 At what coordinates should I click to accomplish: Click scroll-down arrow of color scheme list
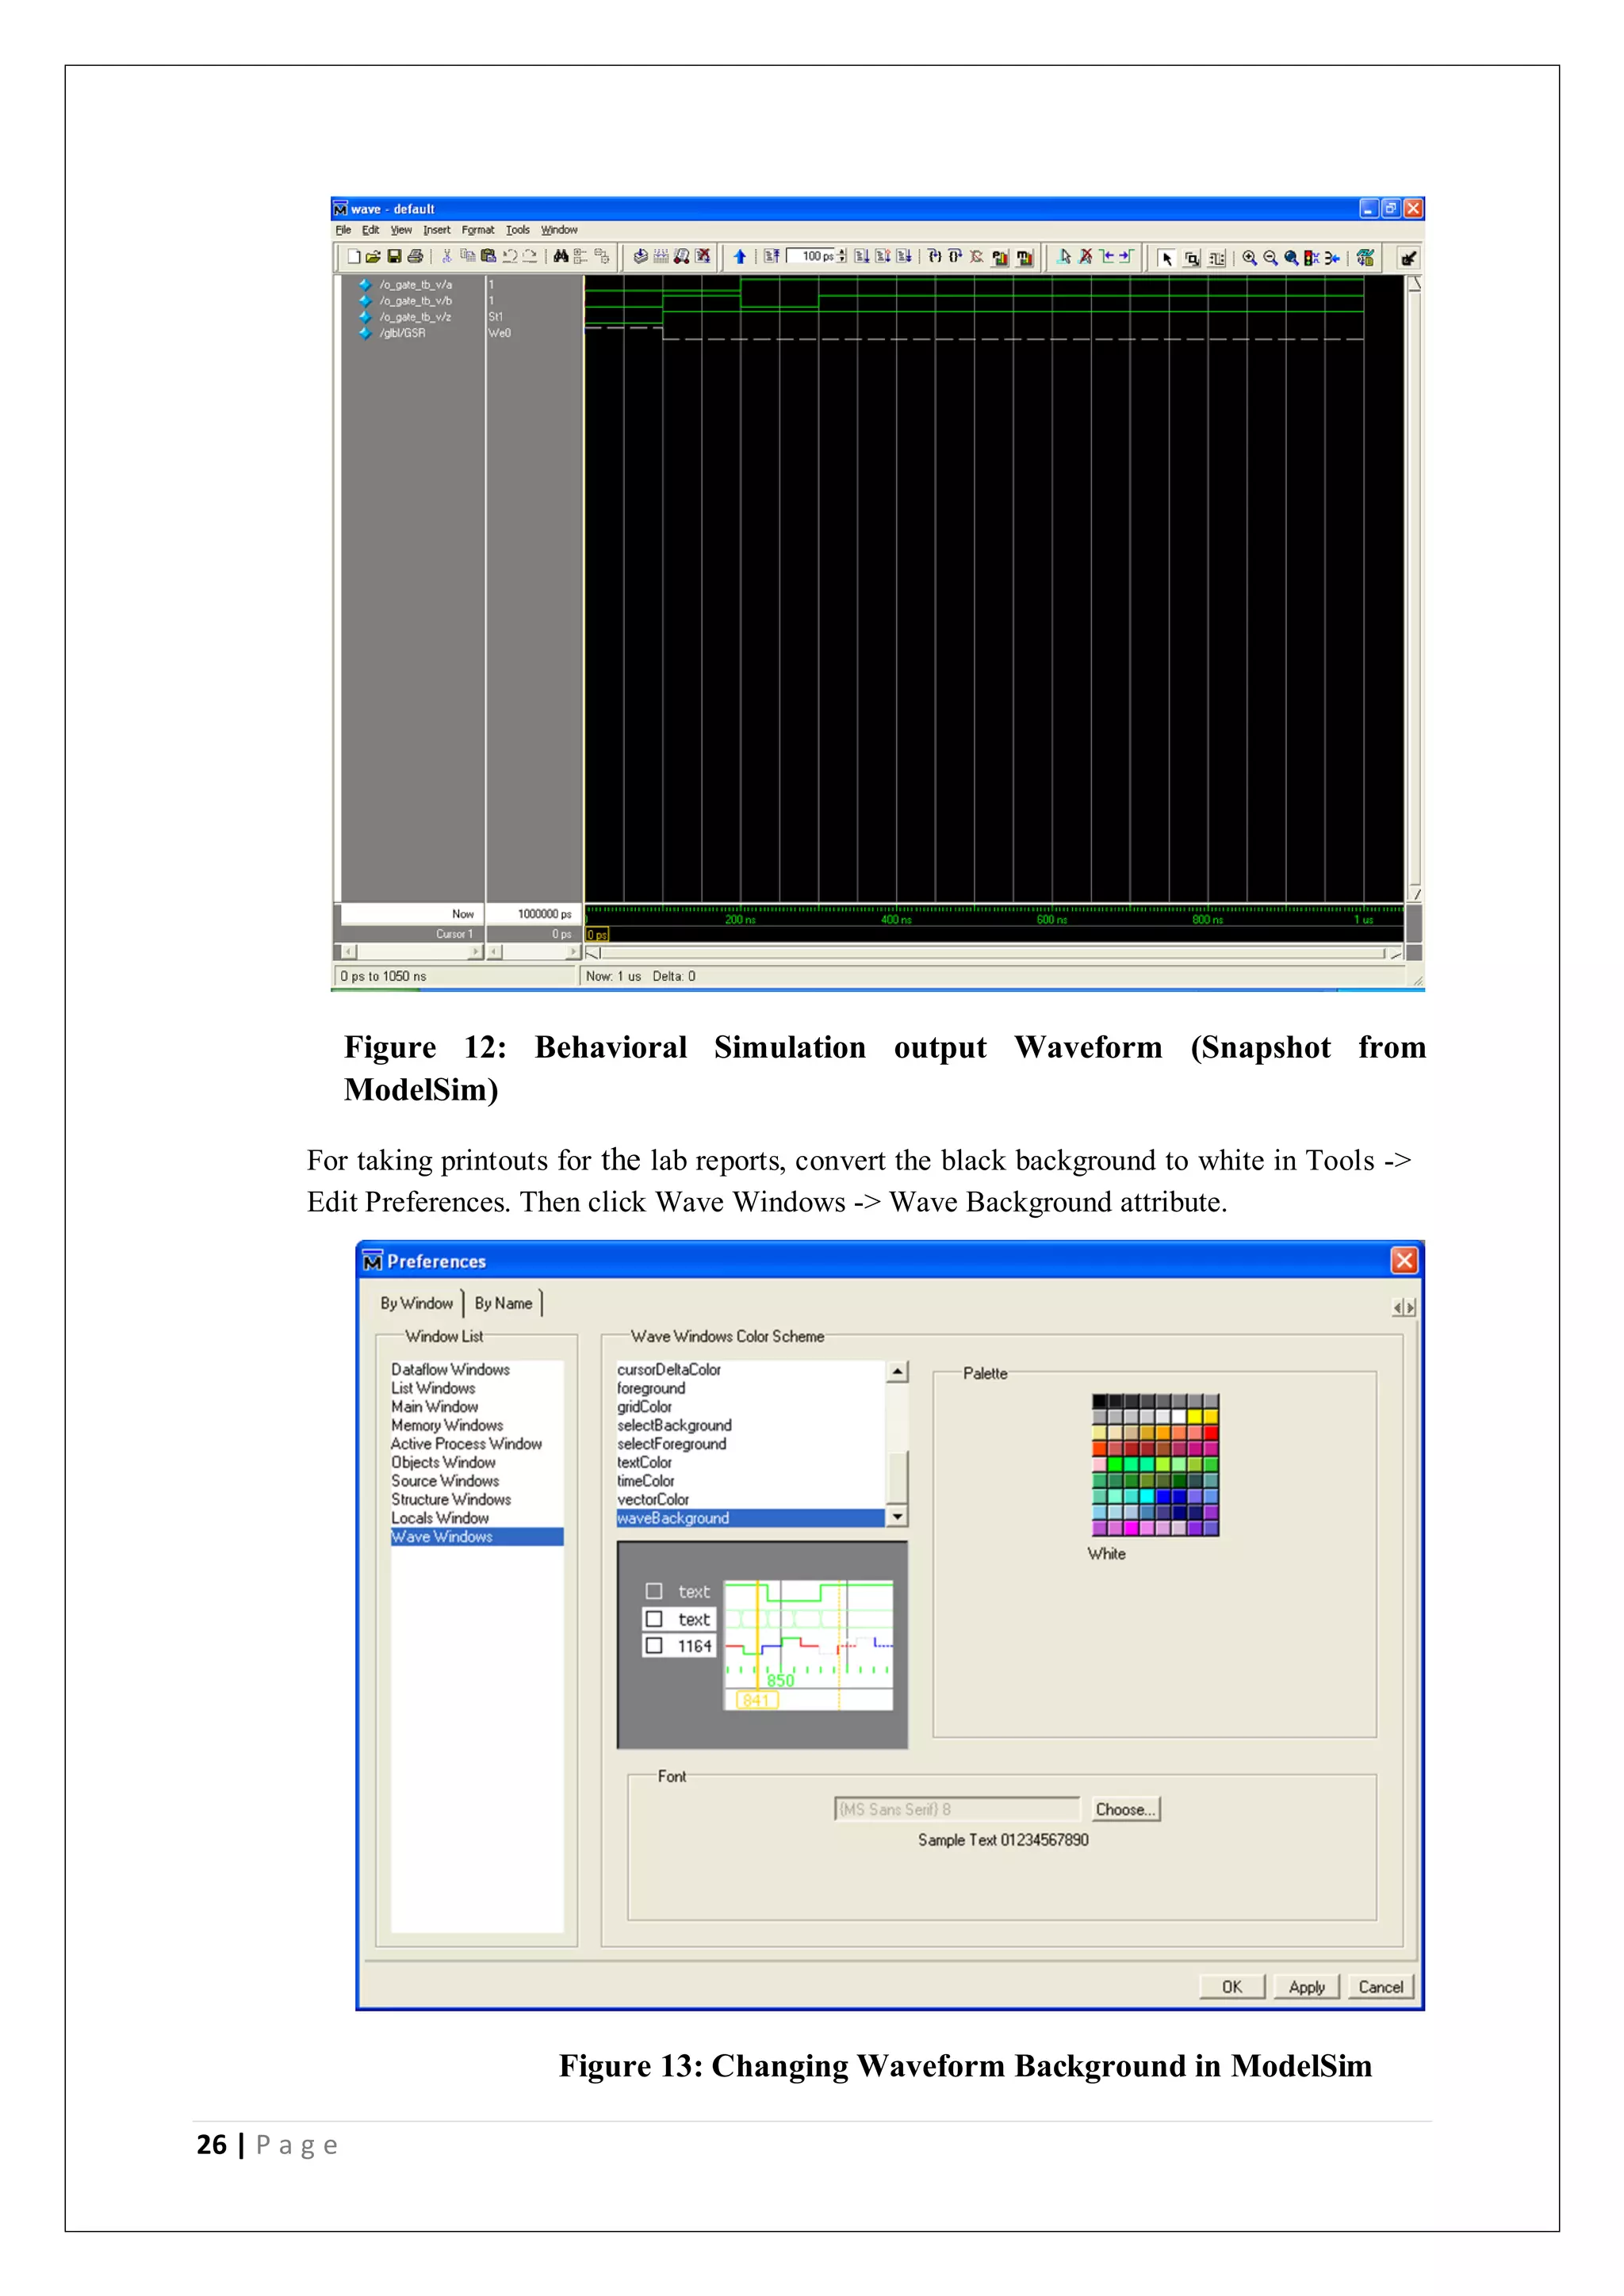898,1517
